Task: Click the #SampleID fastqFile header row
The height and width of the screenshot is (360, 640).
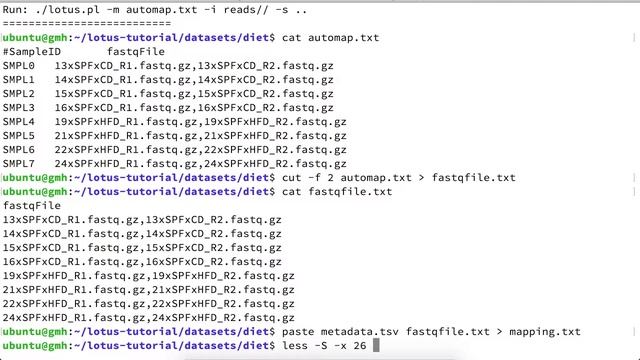Action: (x=84, y=52)
